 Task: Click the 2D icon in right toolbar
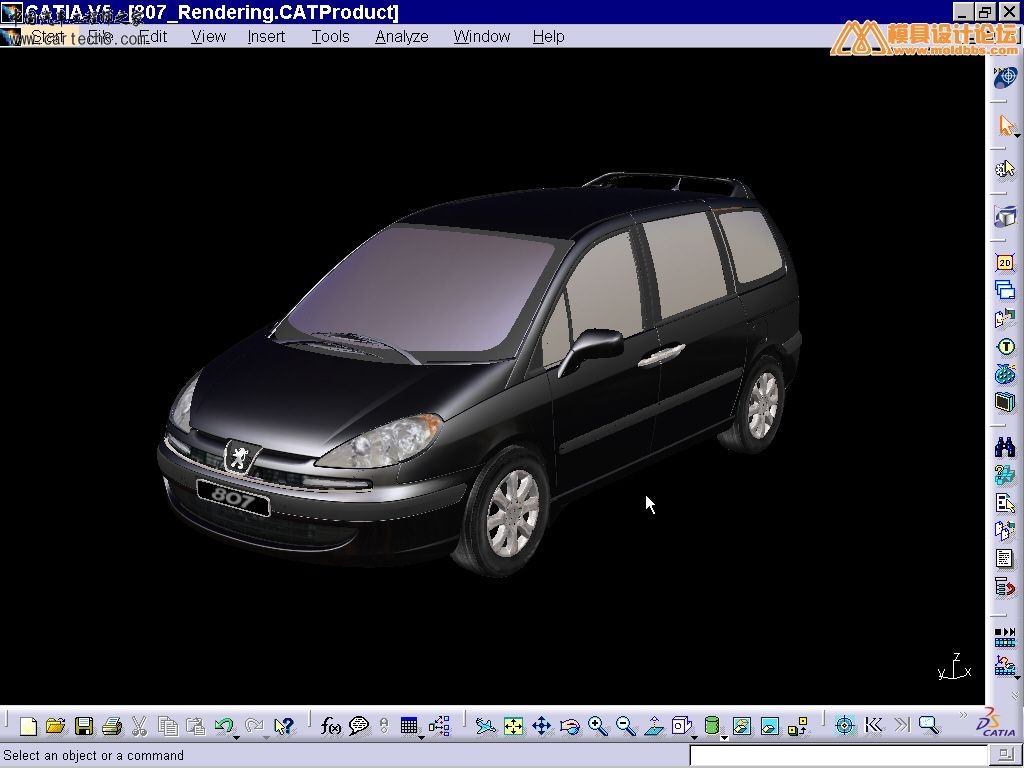(x=1005, y=263)
